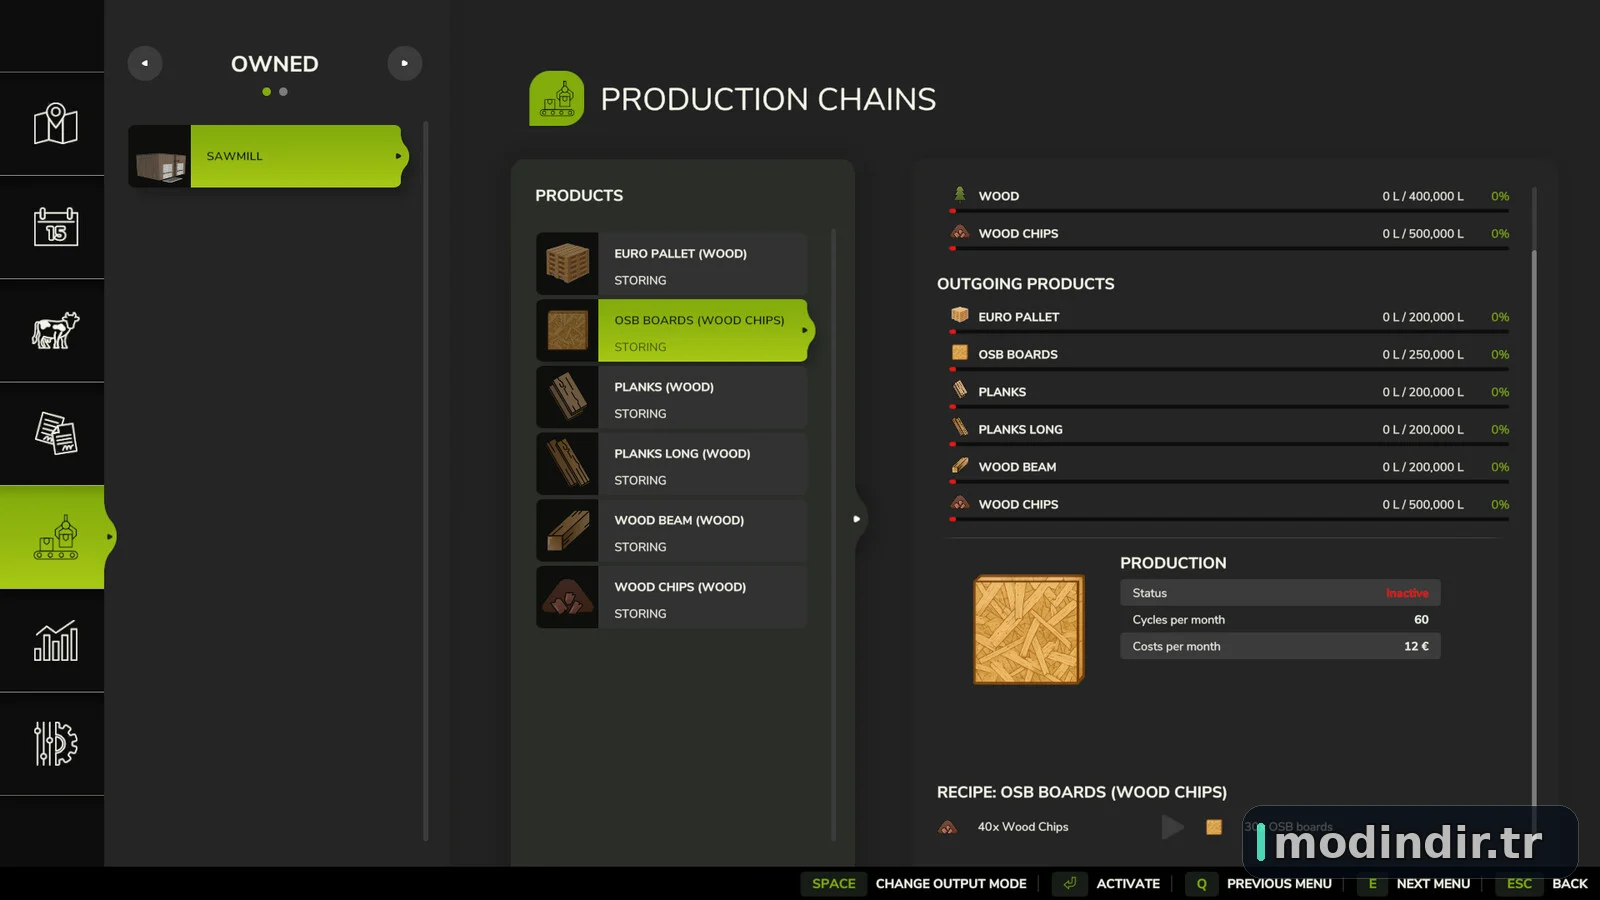The width and height of the screenshot is (1600, 900).
Task: Click the Planks Long icon under Outgoing Products
Action: point(960,427)
